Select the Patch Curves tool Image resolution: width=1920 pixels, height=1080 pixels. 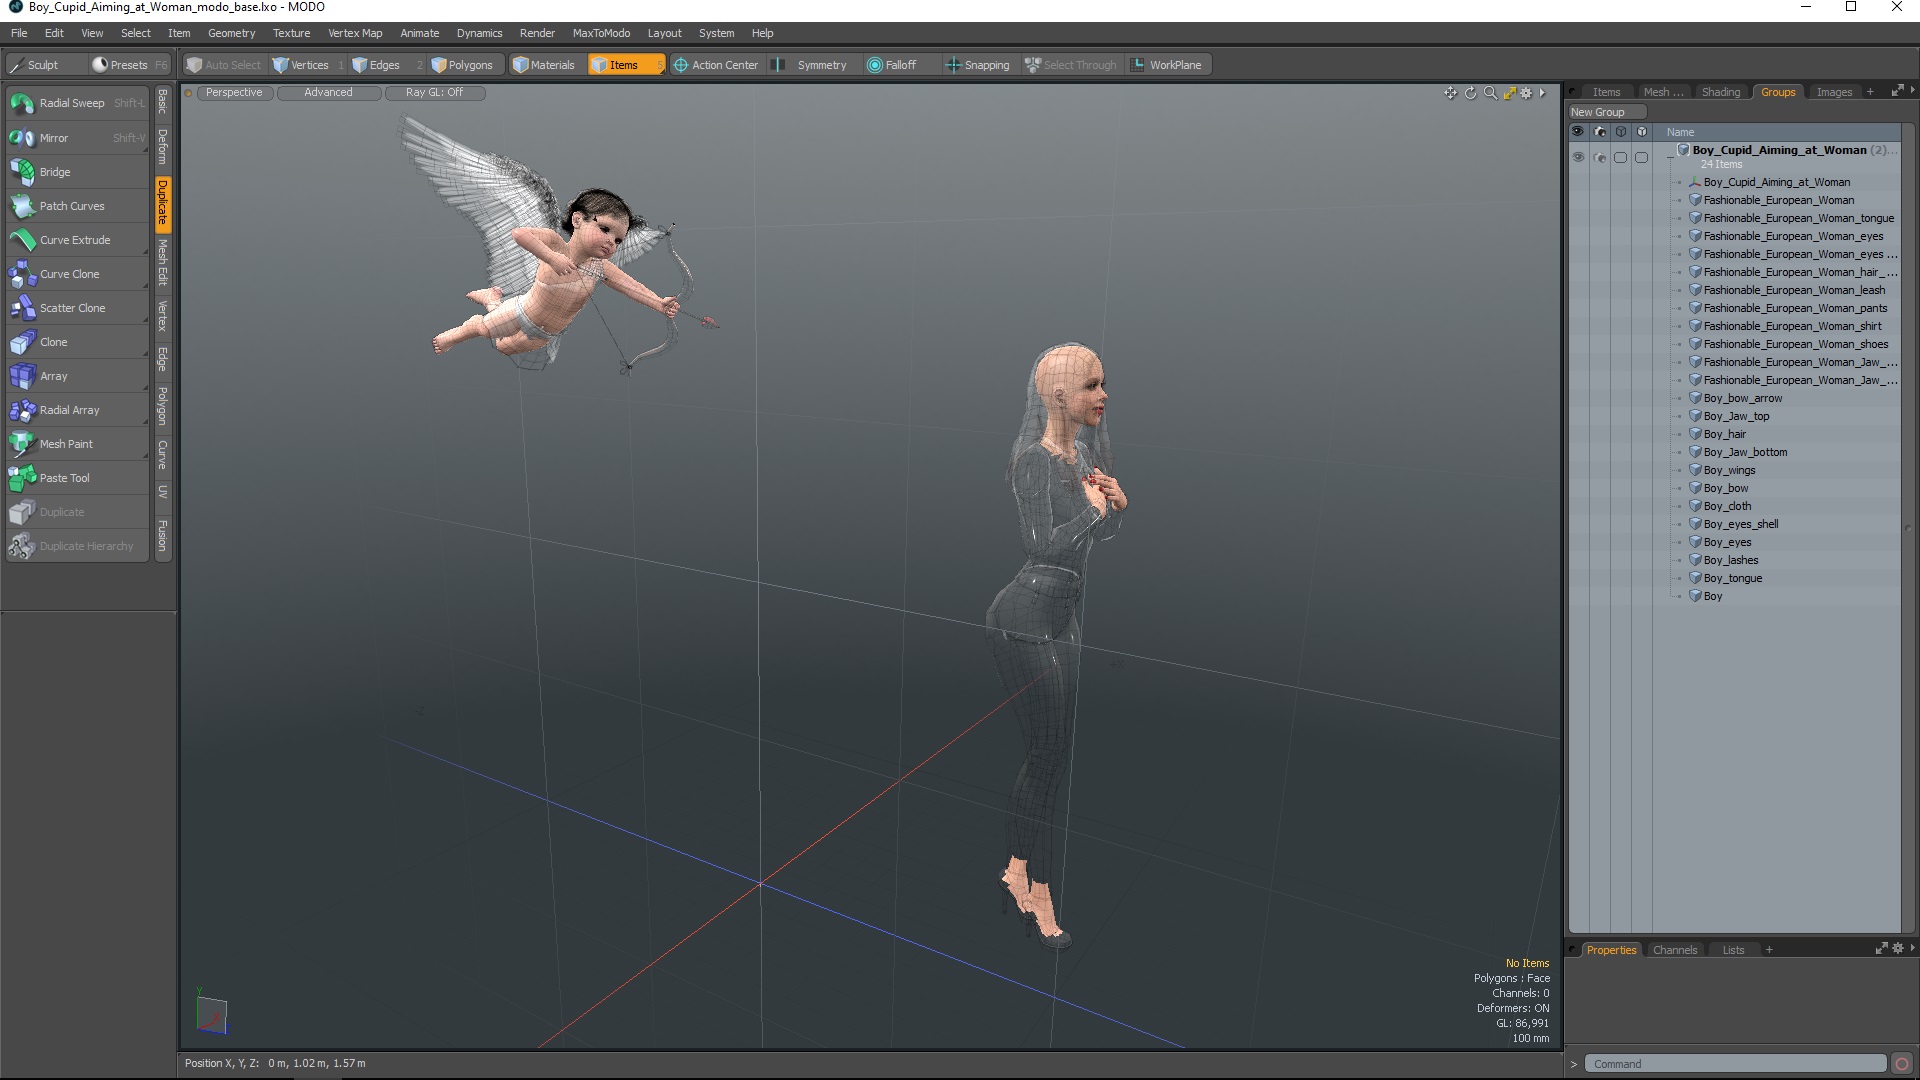coord(78,206)
